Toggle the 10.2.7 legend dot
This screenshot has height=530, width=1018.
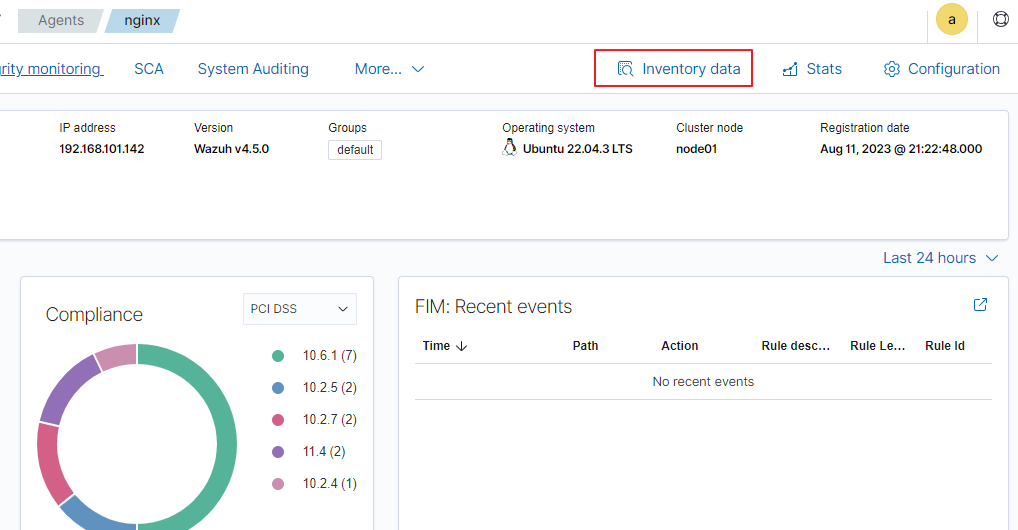coord(278,420)
